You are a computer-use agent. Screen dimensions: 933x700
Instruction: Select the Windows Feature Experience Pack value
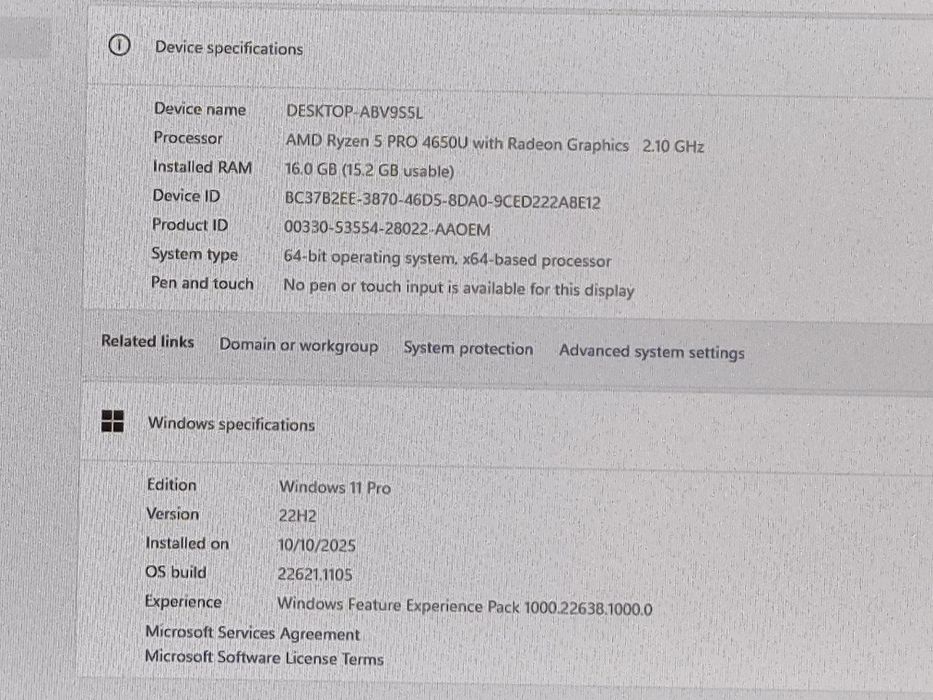[x=465, y=606]
